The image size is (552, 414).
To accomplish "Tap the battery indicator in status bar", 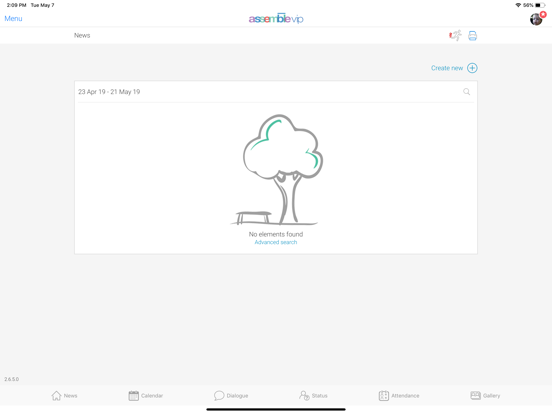I will (x=540, y=5).
